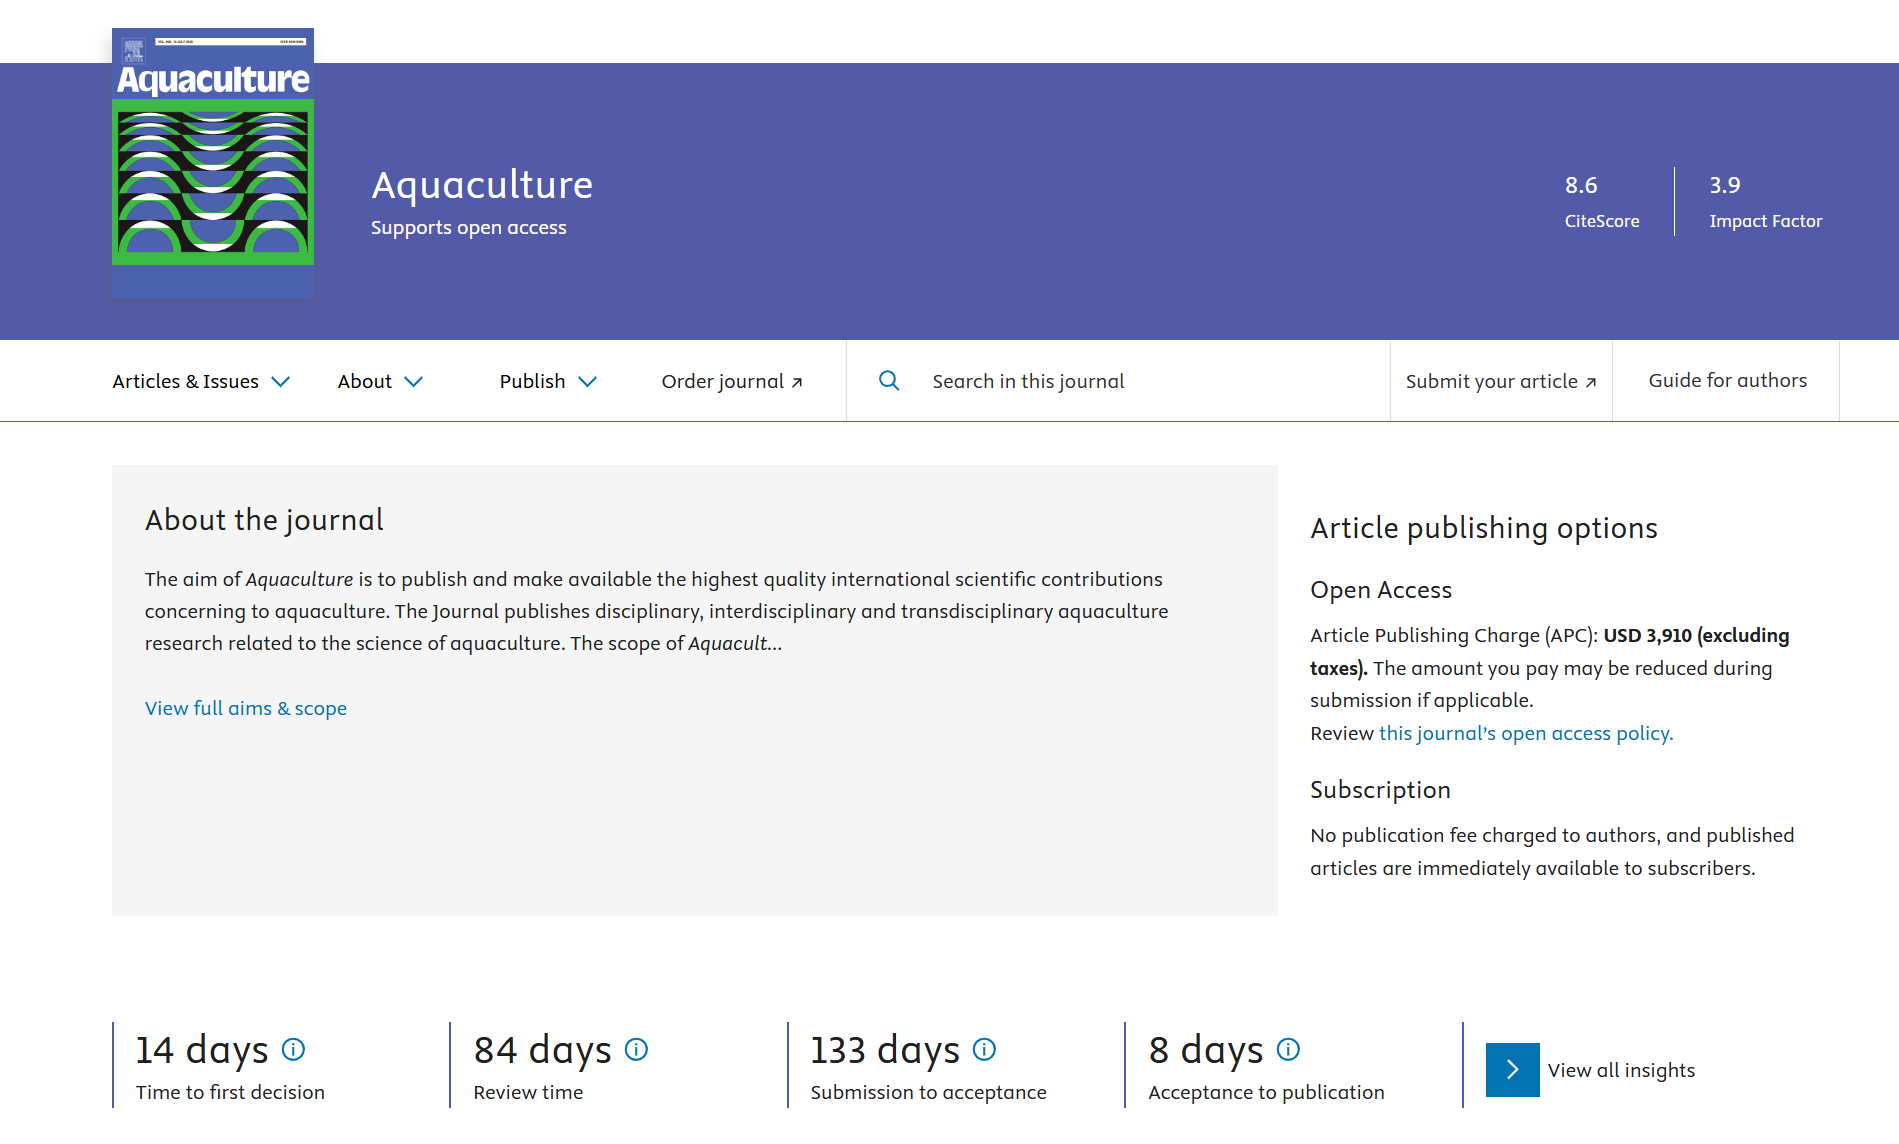Click the Aquaculture journal title heading

[x=482, y=185]
